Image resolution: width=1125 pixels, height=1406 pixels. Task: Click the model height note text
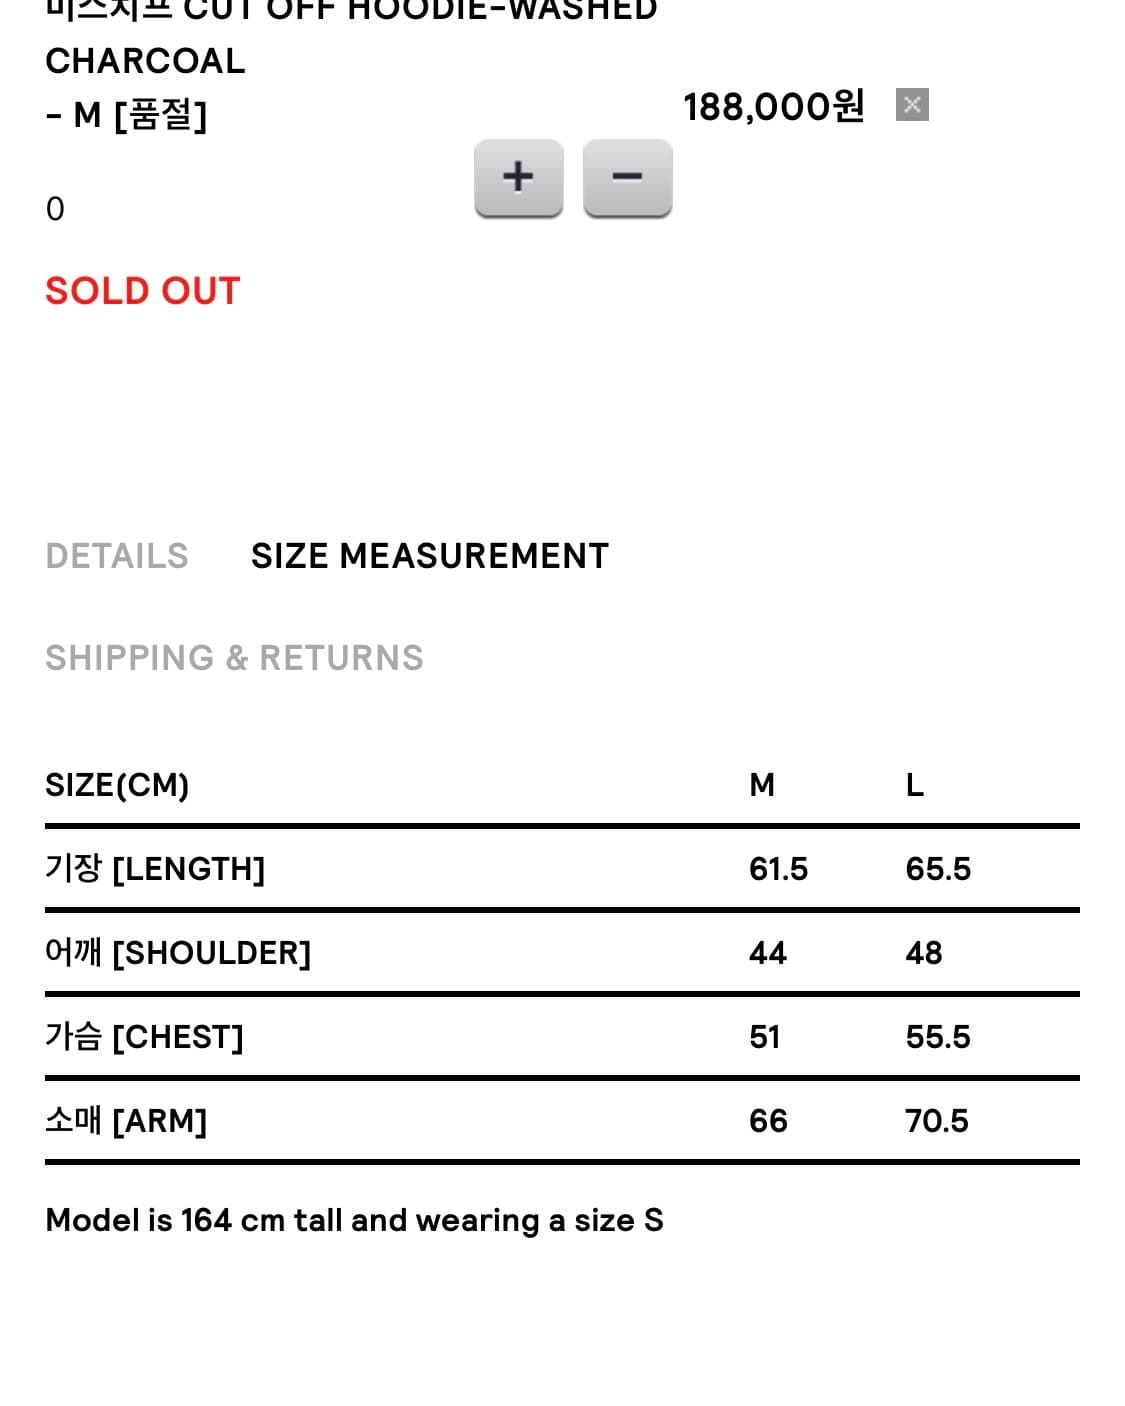point(354,1220)
